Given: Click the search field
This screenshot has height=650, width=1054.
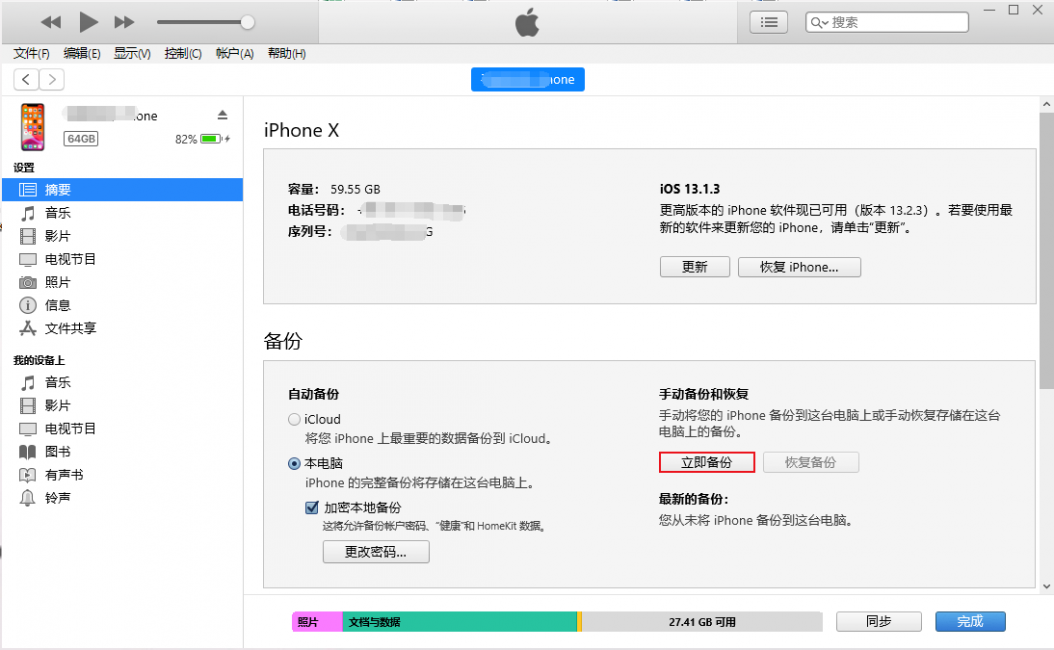Looking at the screenshot, I should (x=887, y=22).
